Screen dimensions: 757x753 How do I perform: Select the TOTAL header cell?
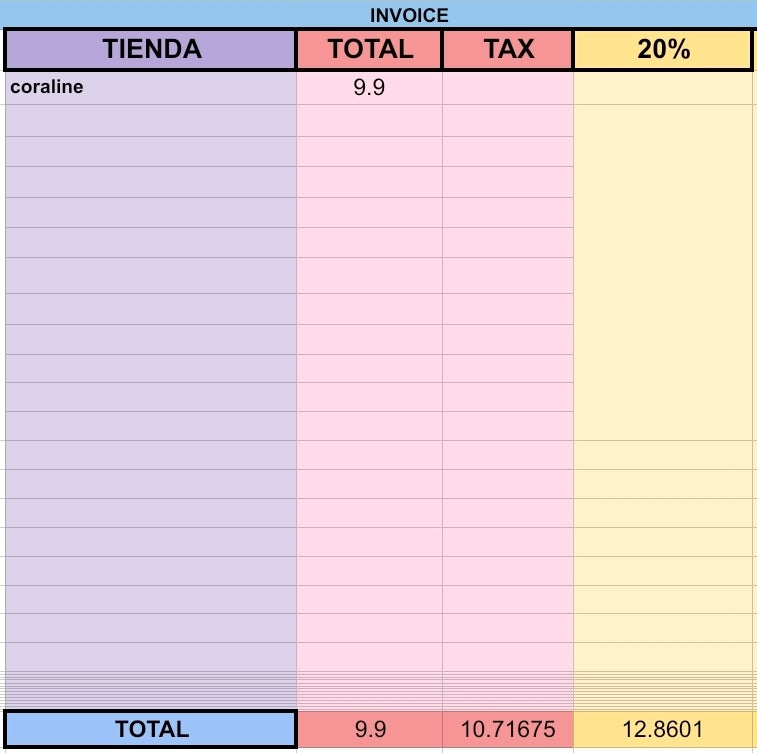point(369,49)
